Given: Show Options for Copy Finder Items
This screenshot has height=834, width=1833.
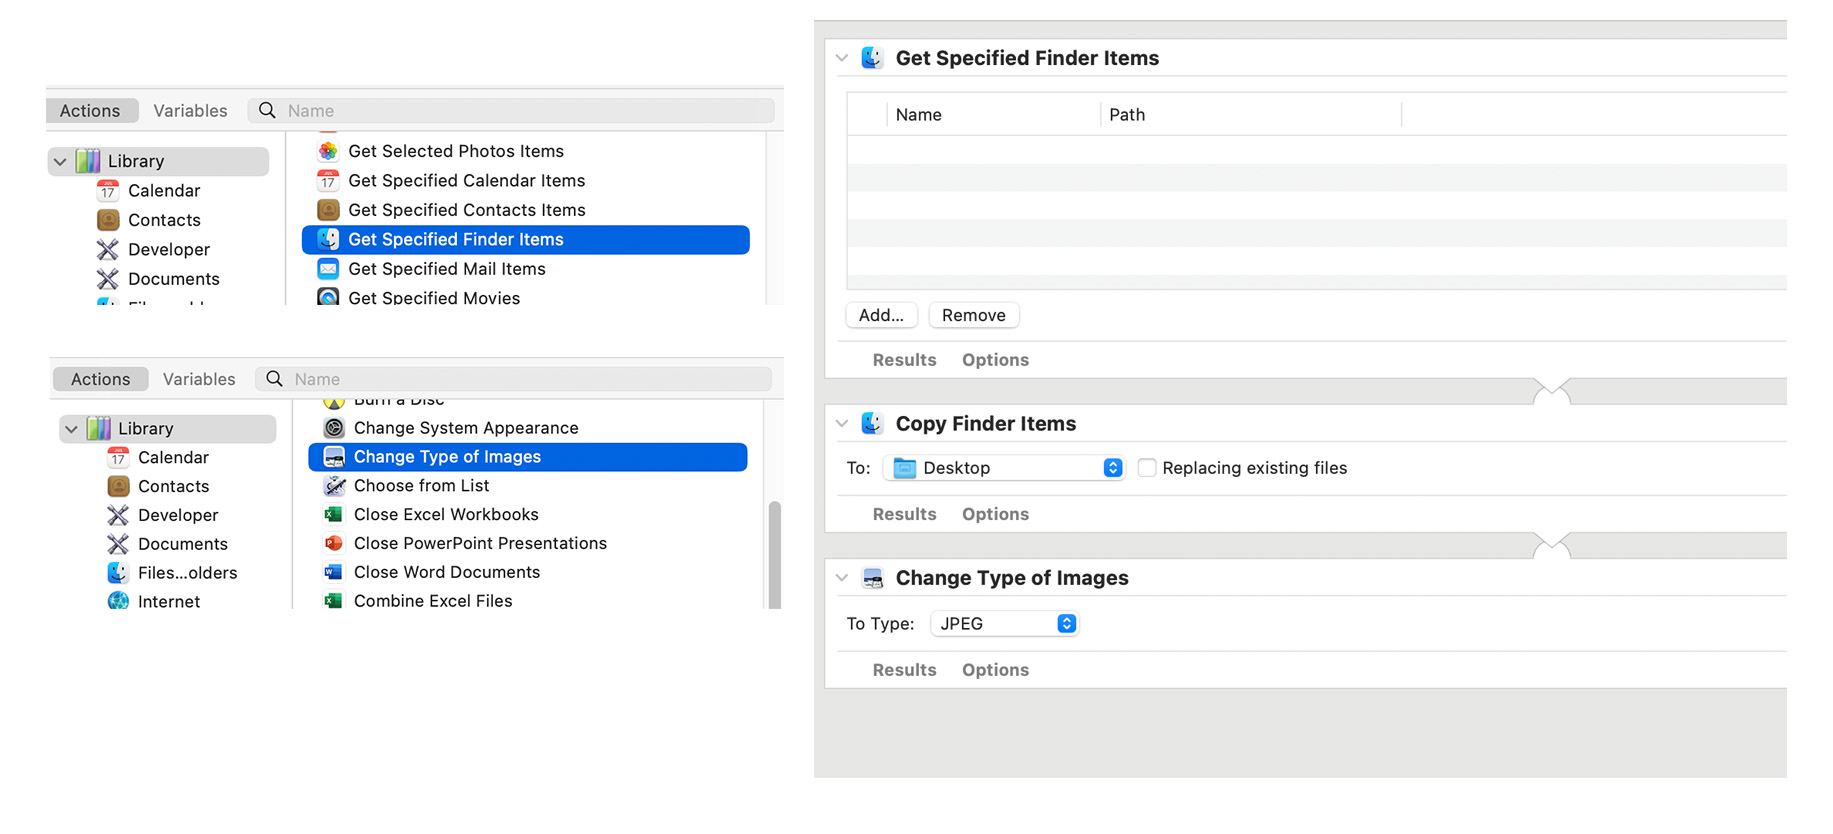Looking at the screenshot, I should [x=995, y=514].
